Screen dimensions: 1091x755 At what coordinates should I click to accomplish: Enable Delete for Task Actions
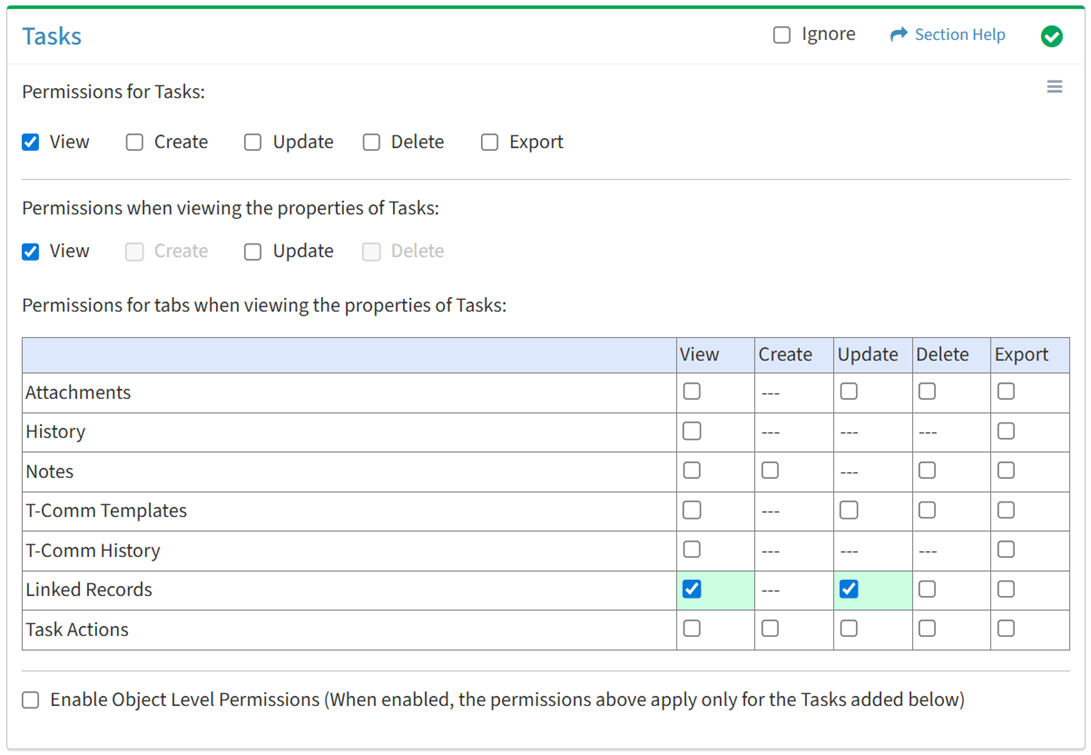927,628
